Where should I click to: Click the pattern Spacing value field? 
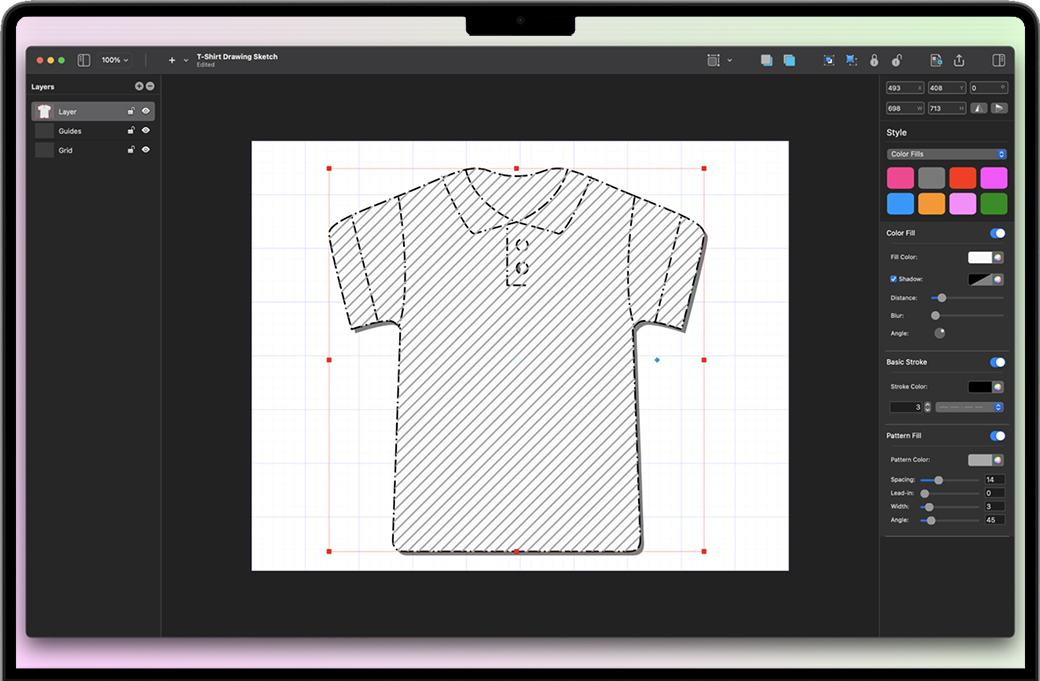click(994, 480)
